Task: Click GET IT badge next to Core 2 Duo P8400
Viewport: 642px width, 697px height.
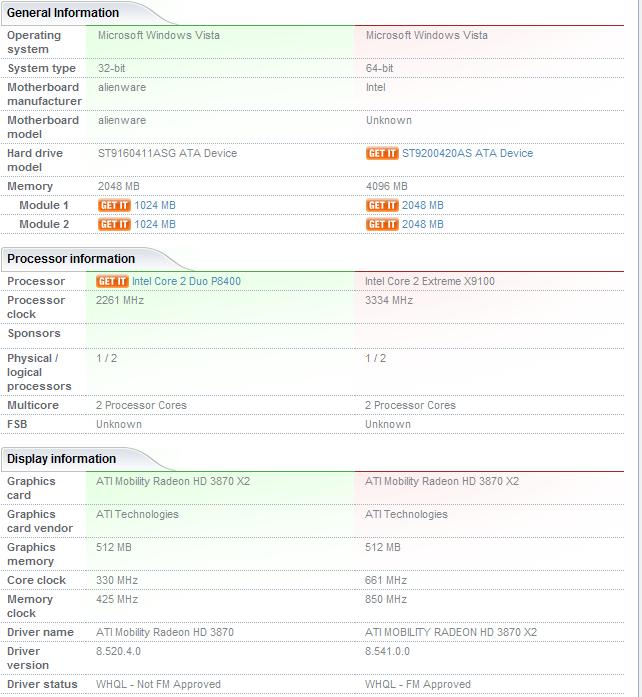Action: point(112,282)
